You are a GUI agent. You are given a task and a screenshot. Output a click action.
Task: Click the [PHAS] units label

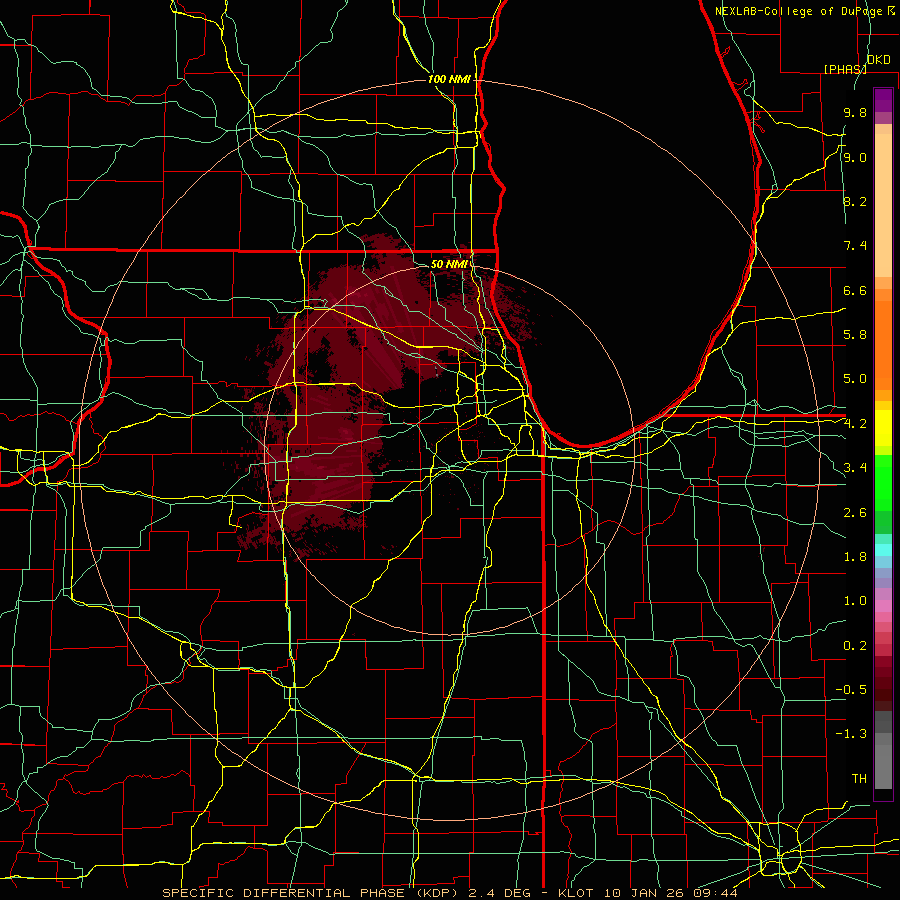(x=845, y=69)
